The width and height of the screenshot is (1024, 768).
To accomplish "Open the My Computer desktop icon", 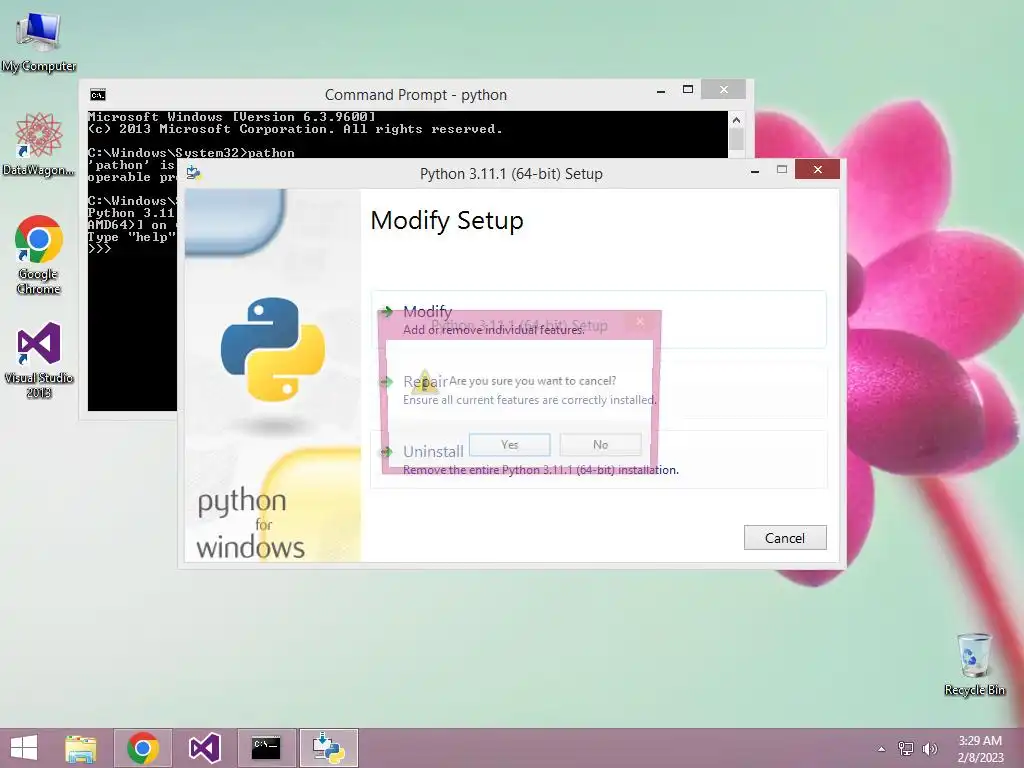I will point(39,41).
